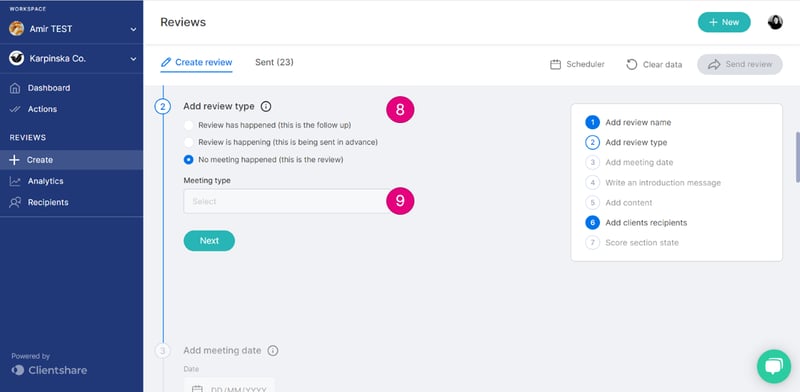Click the Clear data reset icon

point(632,64)
